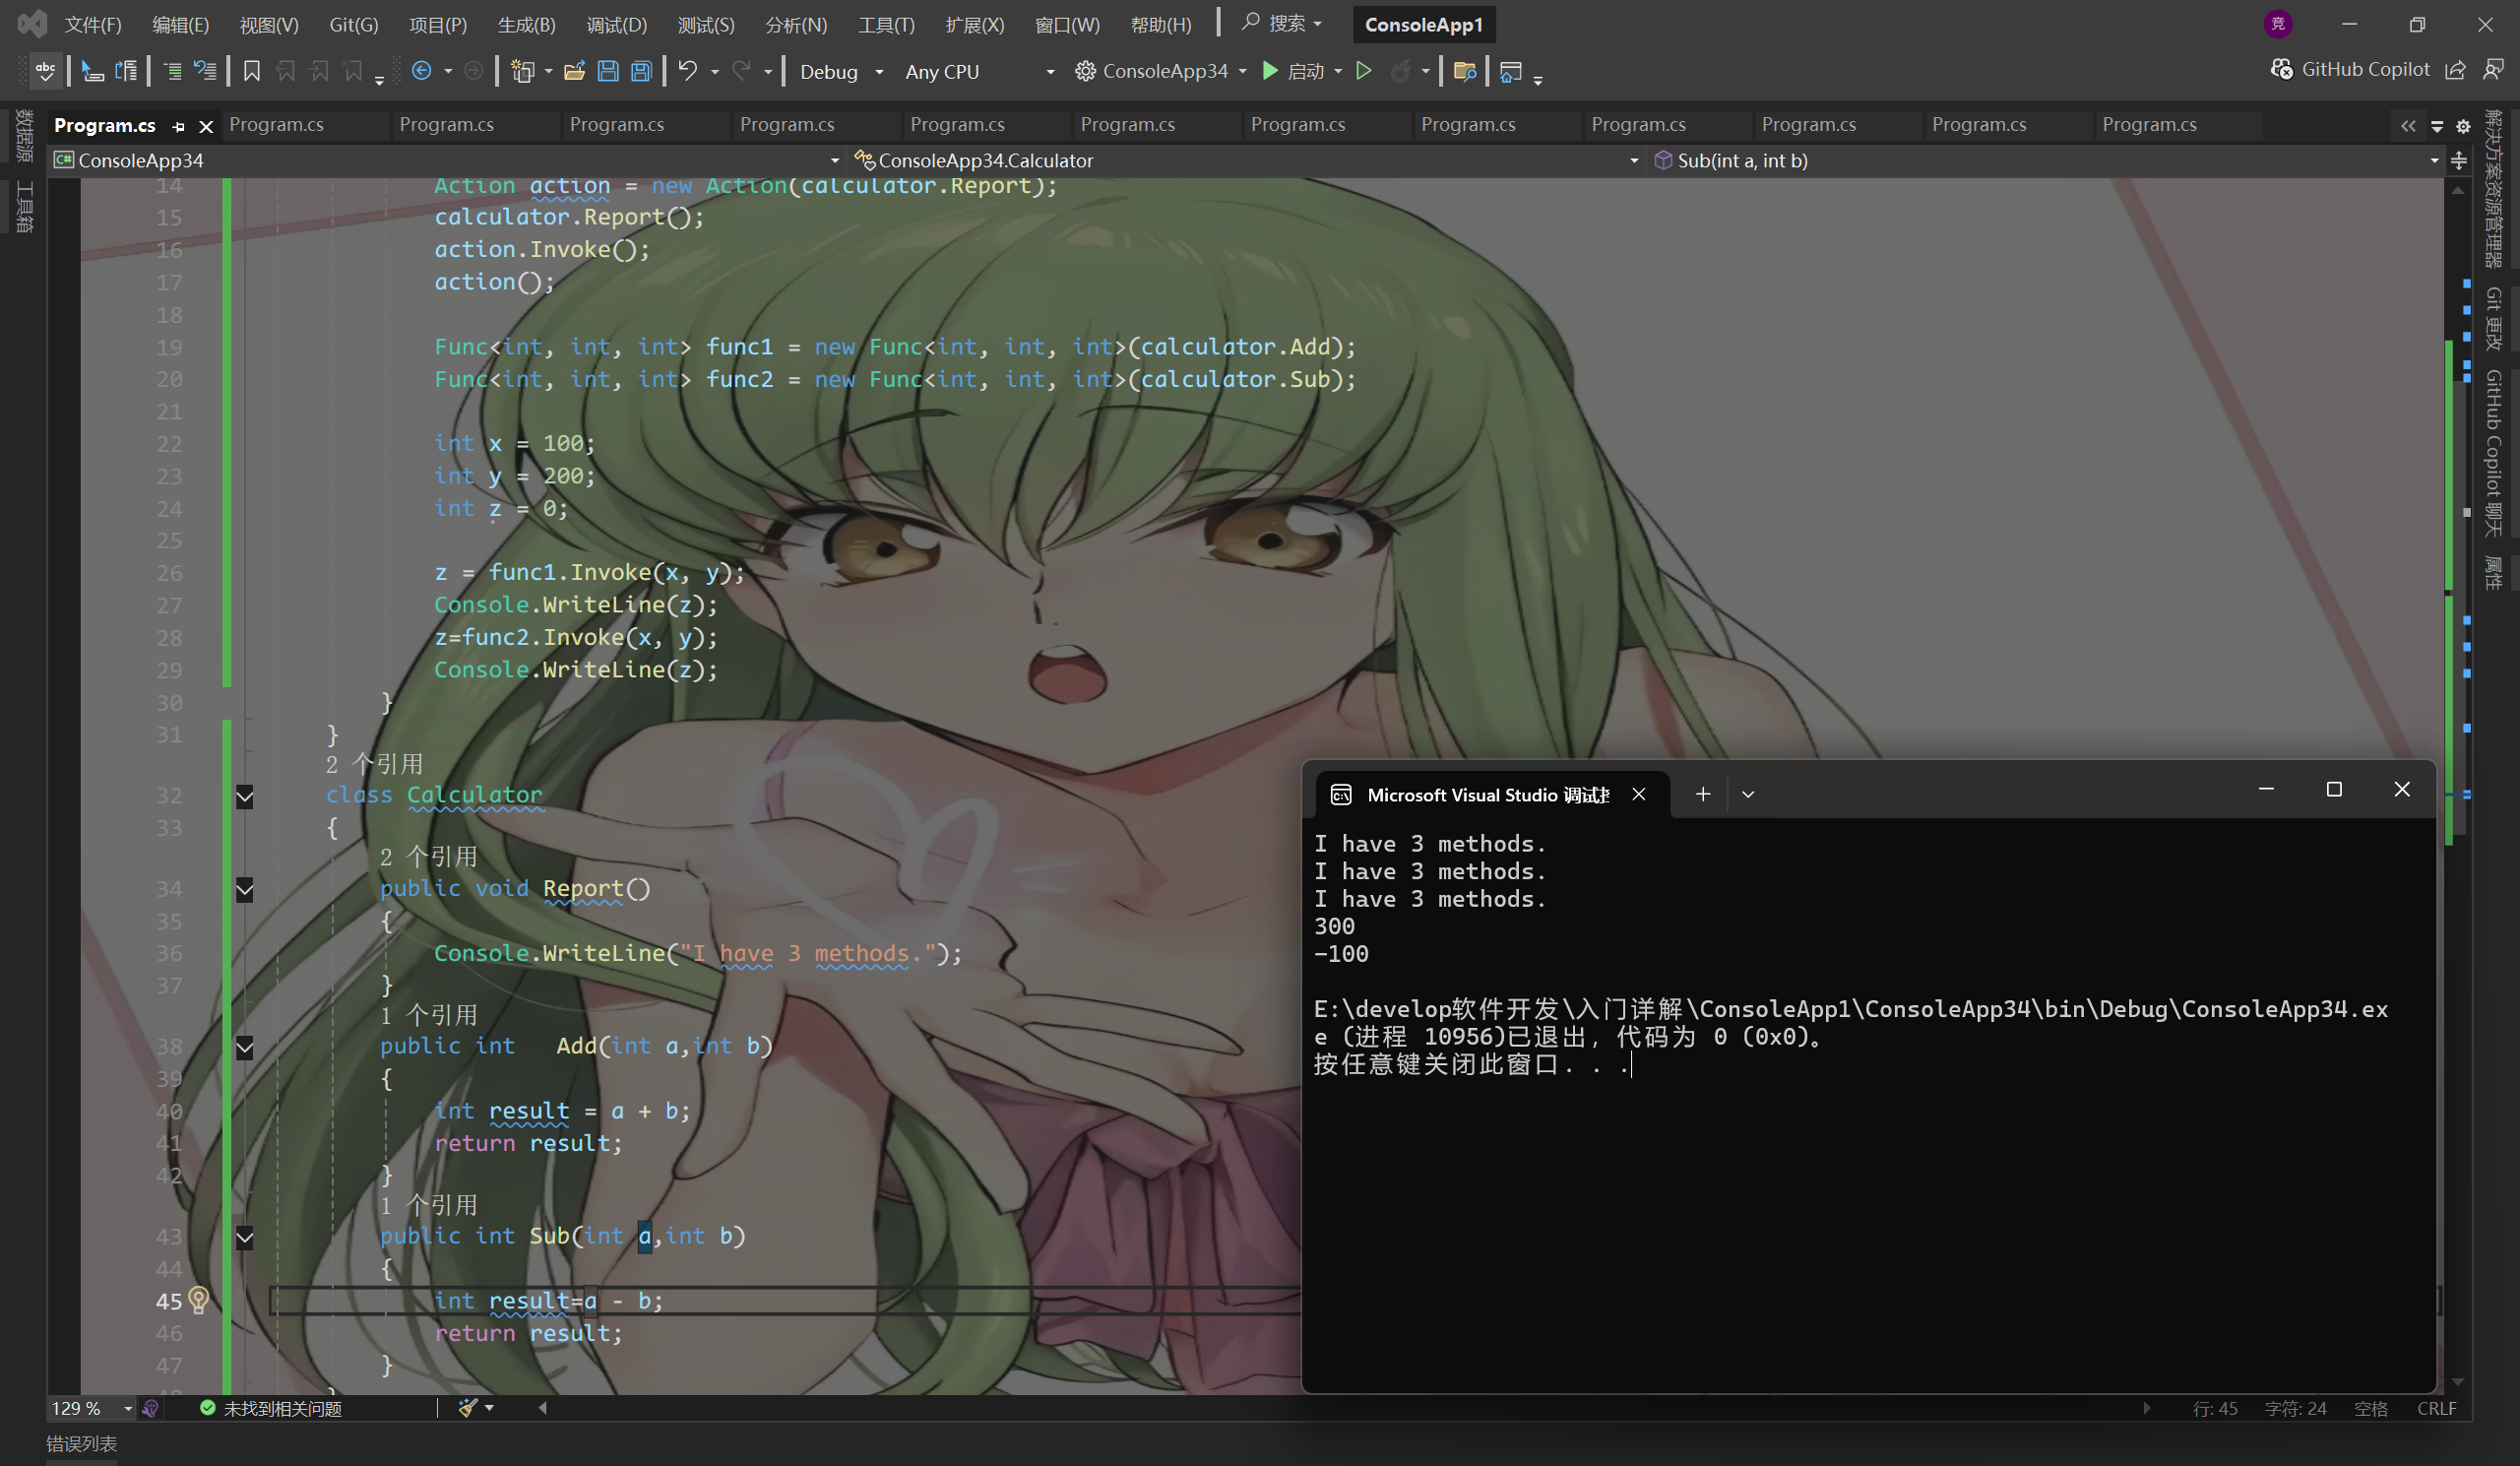Image resolution: width=2520 pixels, height=1466 pixels.
Task: Open the ConsoleApp34.Calculator type navigation dropdown
Action: click(x=1247, y=160)
